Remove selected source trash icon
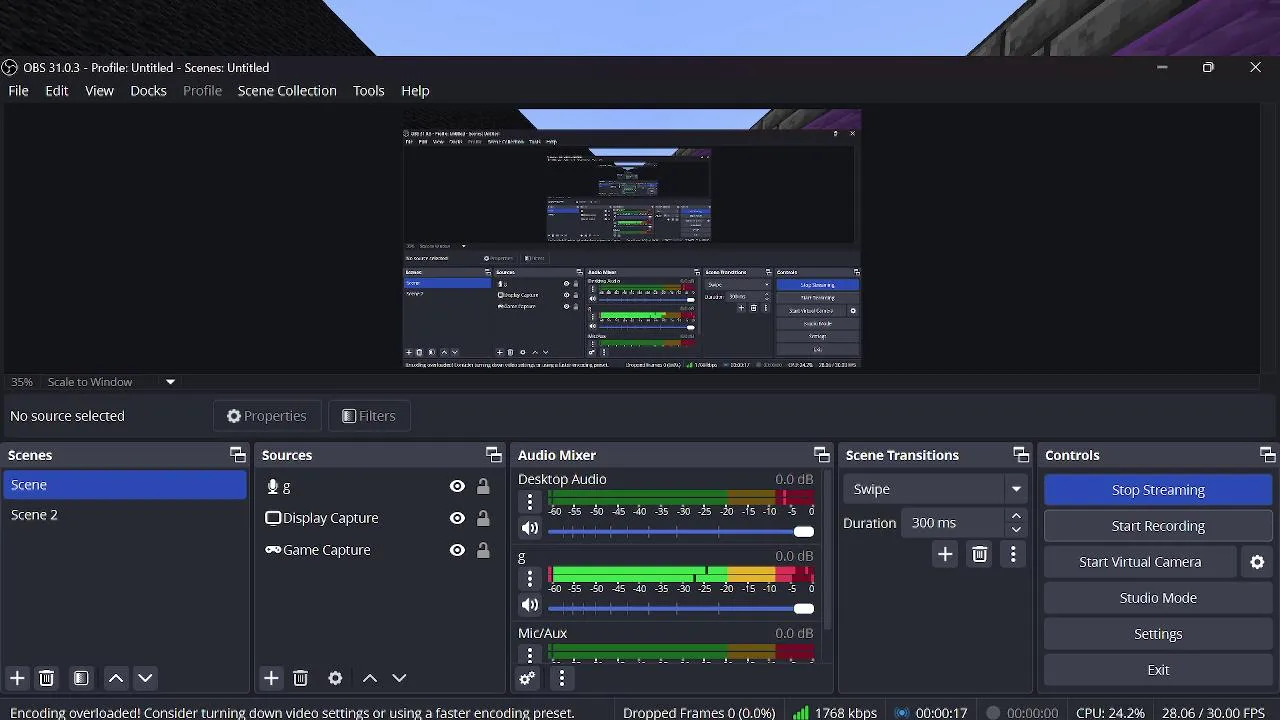Image resolution: width=1280 pixels, height=720 pixels. tap(300, 678)
